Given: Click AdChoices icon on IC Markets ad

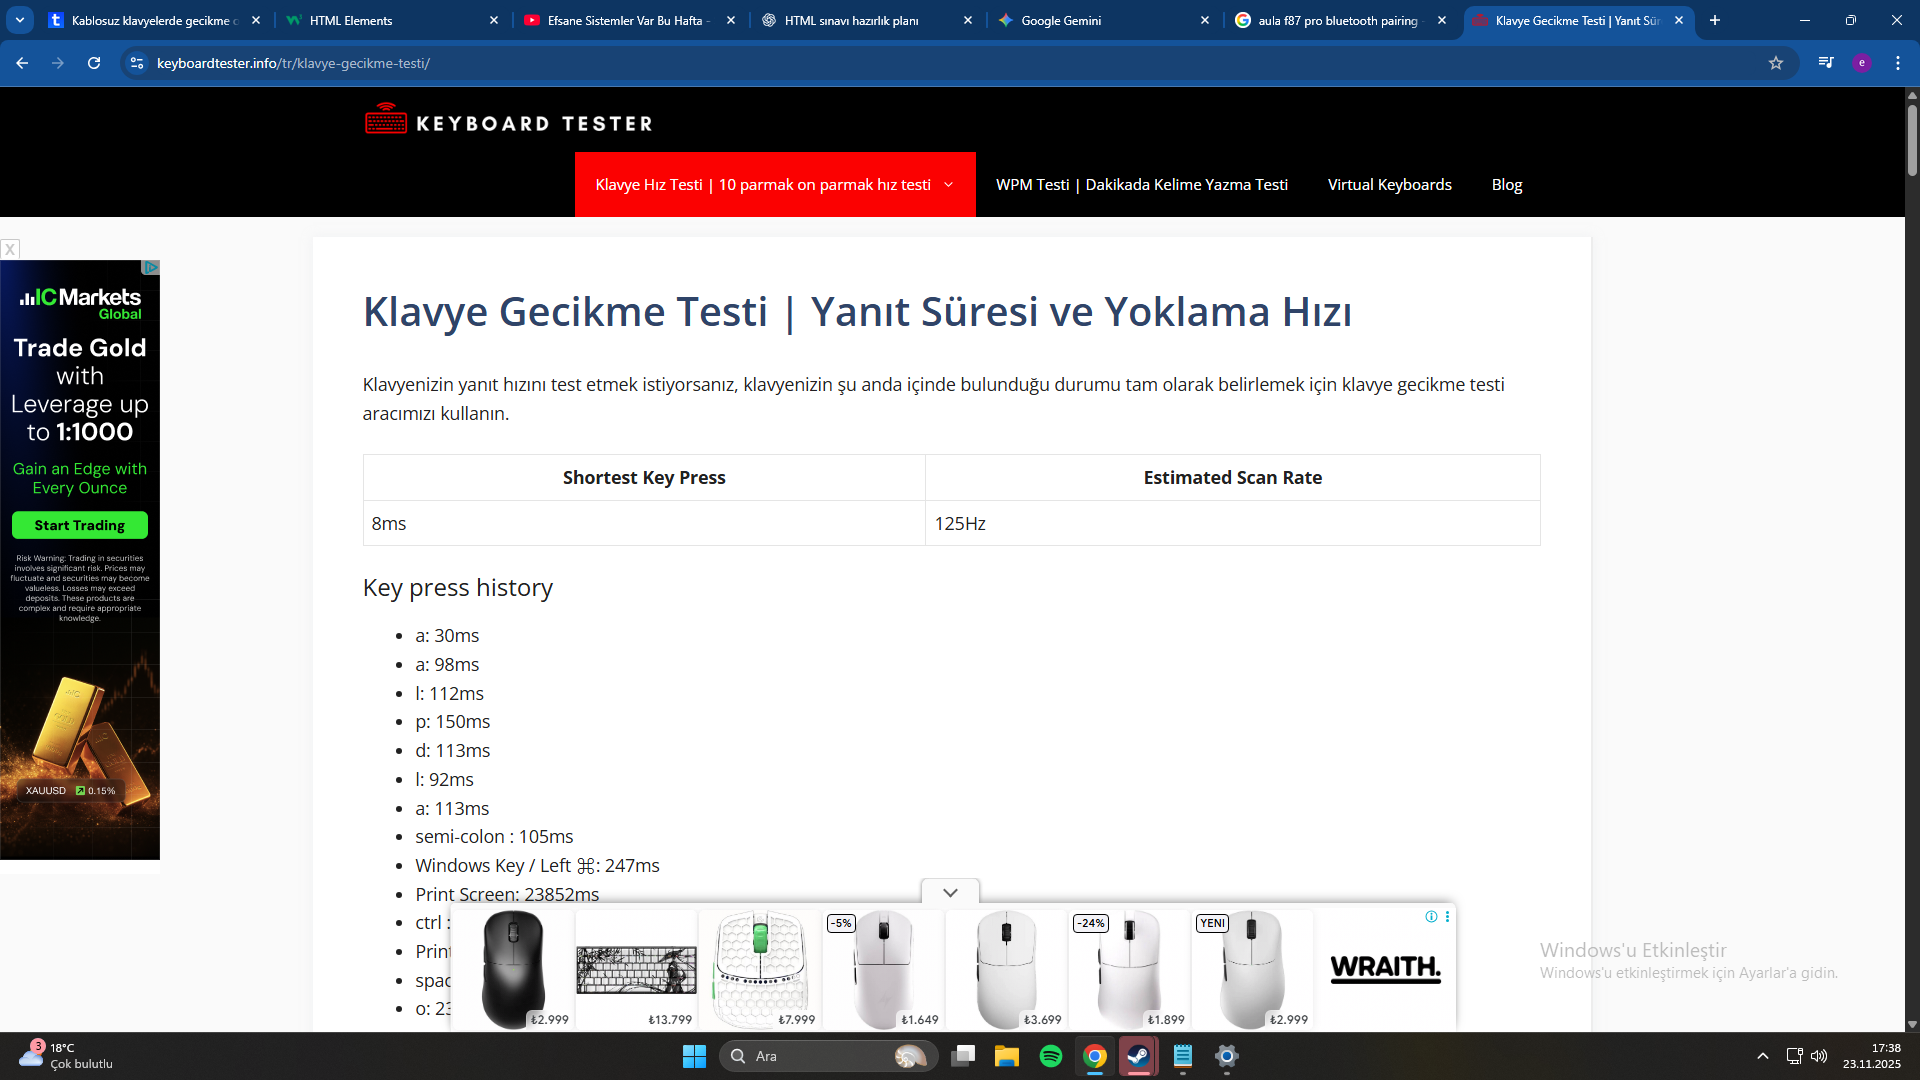Looking at the screenshot, I should pos(151,267).
